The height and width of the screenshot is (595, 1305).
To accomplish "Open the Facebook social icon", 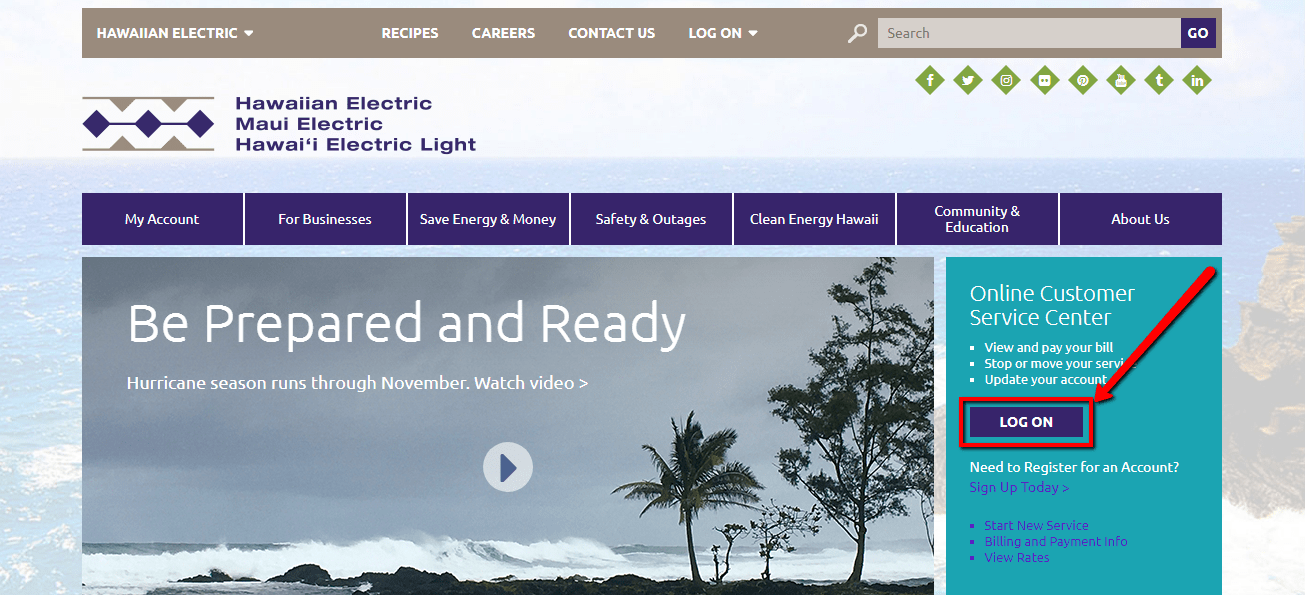I will click(x=930, y=80).
